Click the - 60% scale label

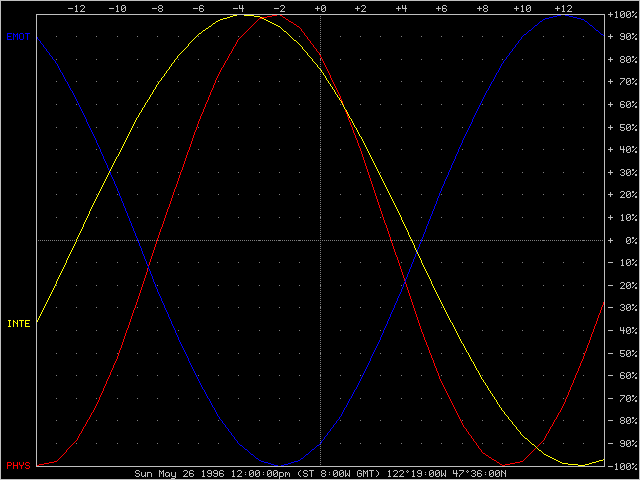pyautogui.click(x=622, y=376)
